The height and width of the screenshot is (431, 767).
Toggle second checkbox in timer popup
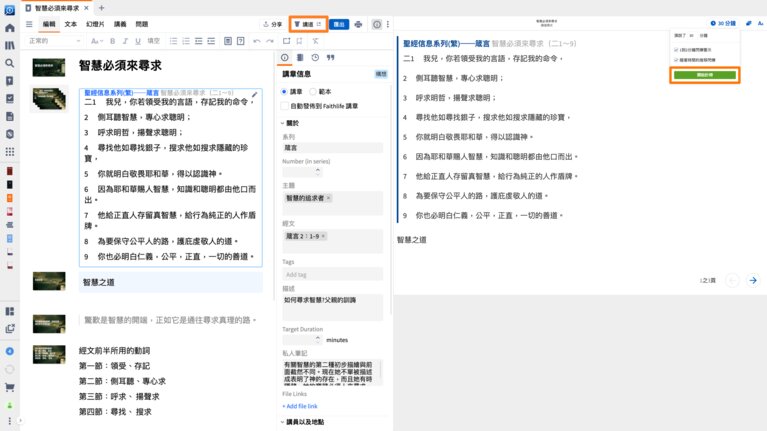(x=676, y=60)
